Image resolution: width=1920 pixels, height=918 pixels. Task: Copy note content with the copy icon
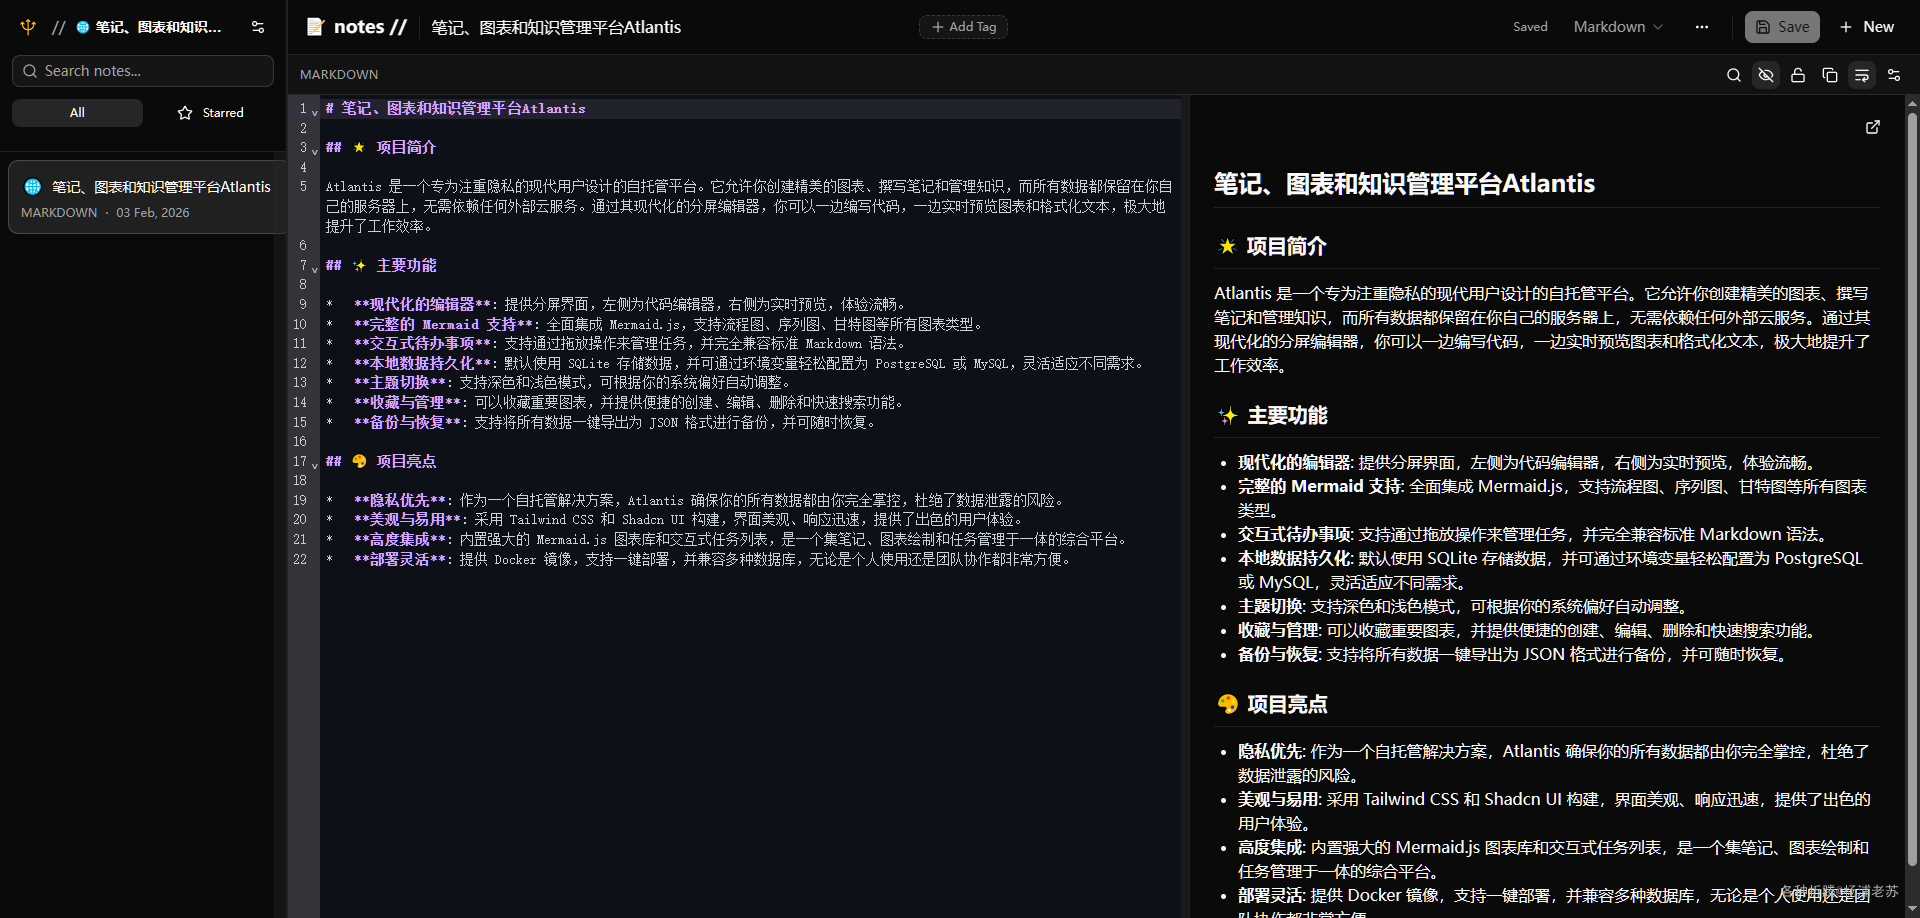(1830, 75)
